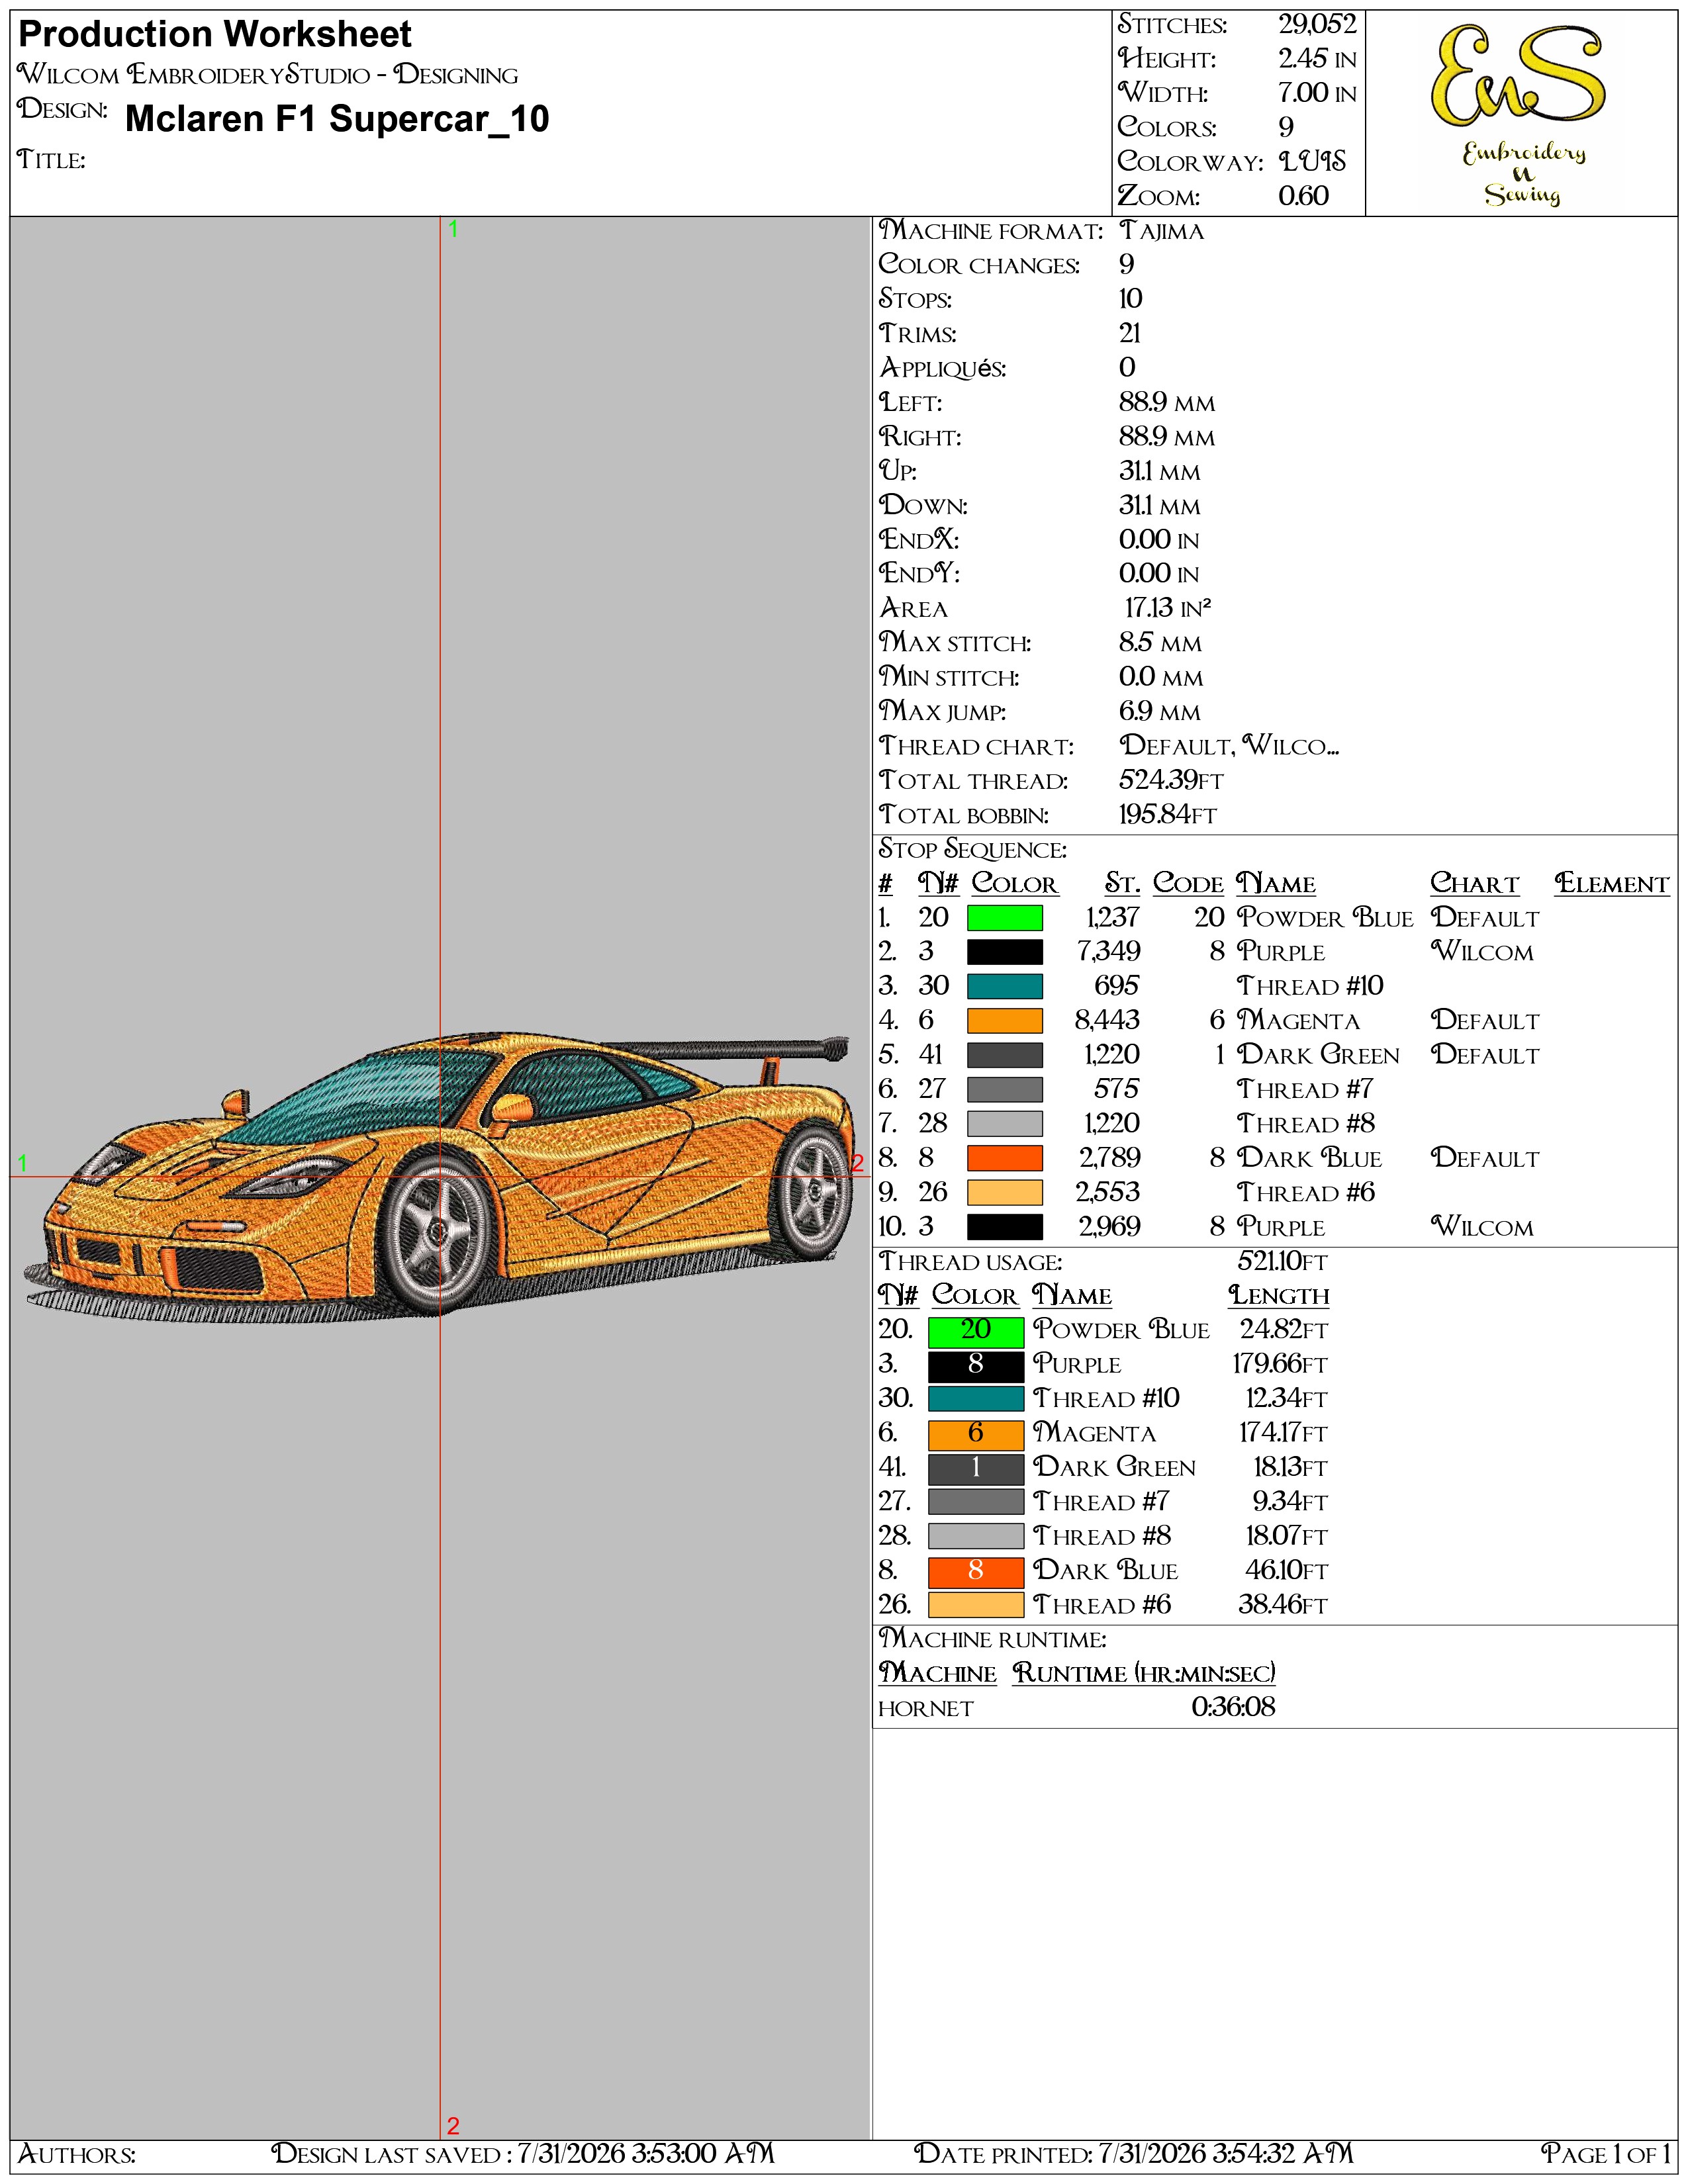Click the Thread #10 swatch in Thread Usage

pyautogui.click(x=976, y=1399)
